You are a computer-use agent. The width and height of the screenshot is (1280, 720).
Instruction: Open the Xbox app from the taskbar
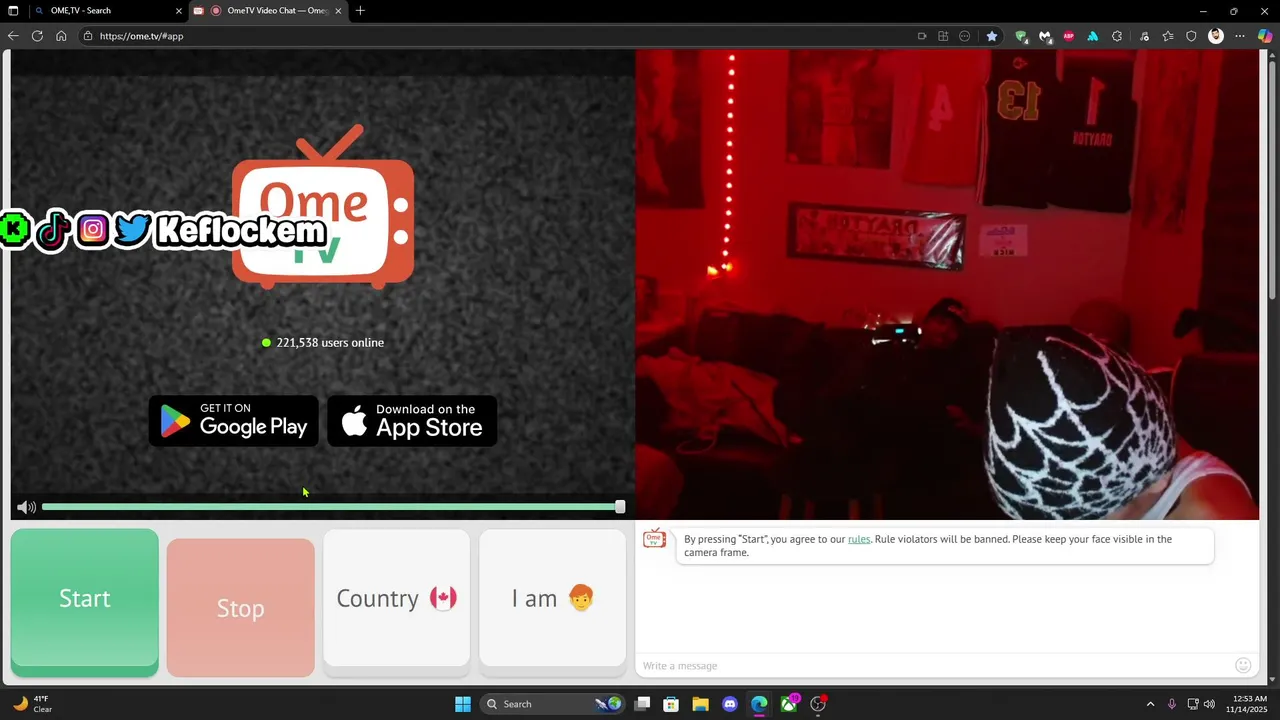point(789,704)
